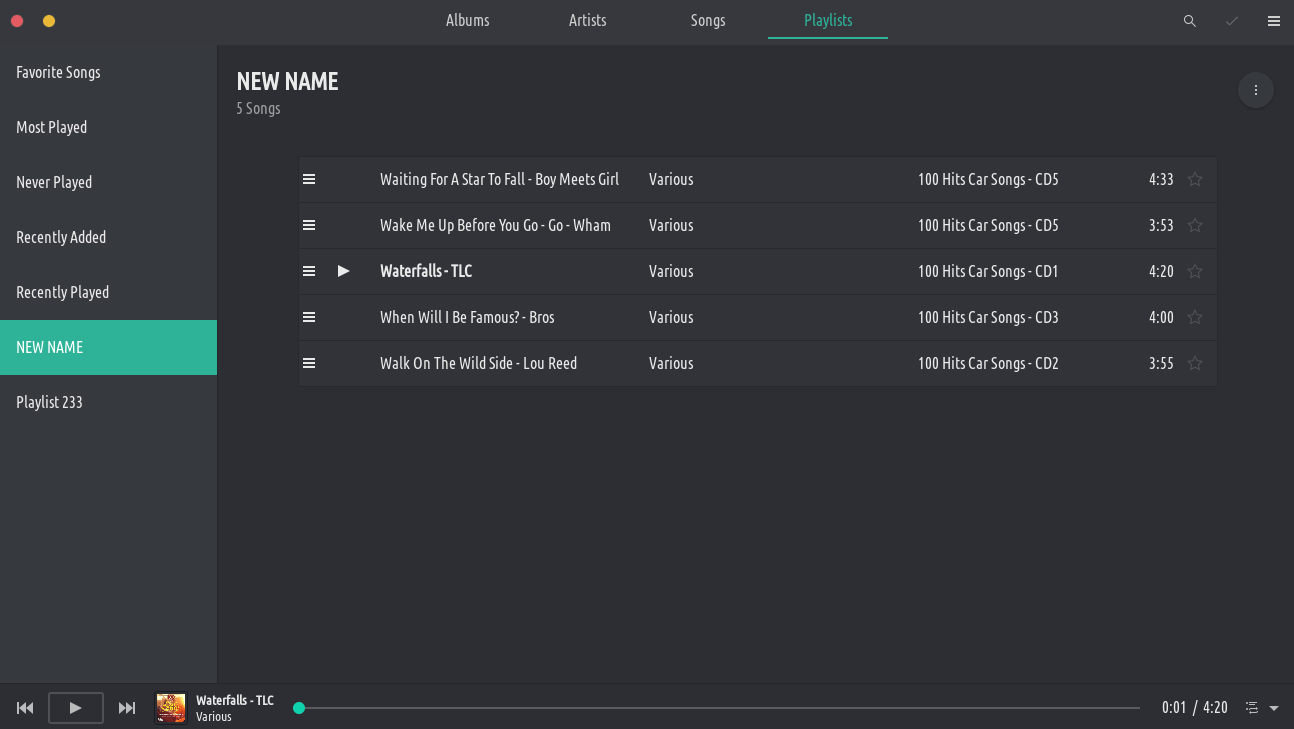
Task: Open the hamburger application menu
Action: pyautogui.click(x=1274, y=21)
